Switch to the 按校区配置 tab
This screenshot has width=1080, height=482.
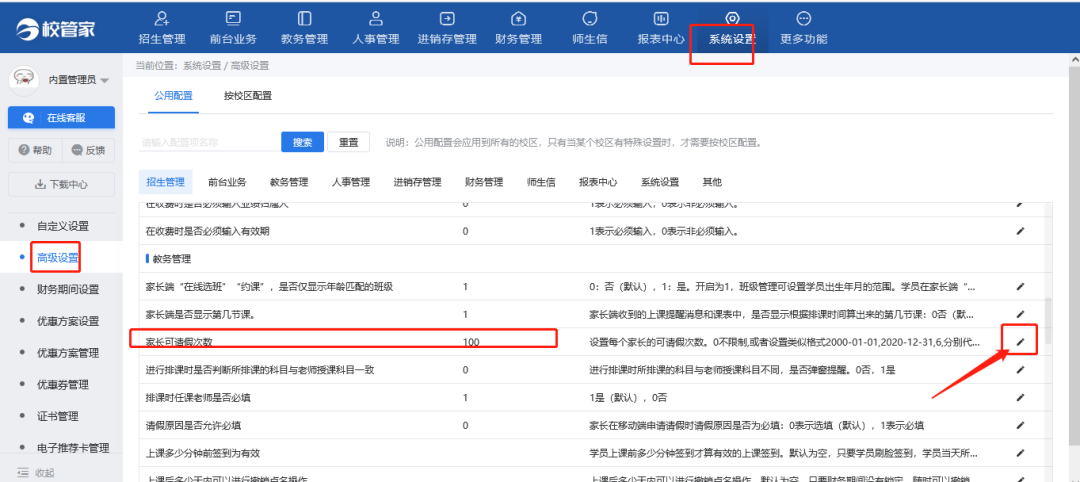click(x=248, y=96)
